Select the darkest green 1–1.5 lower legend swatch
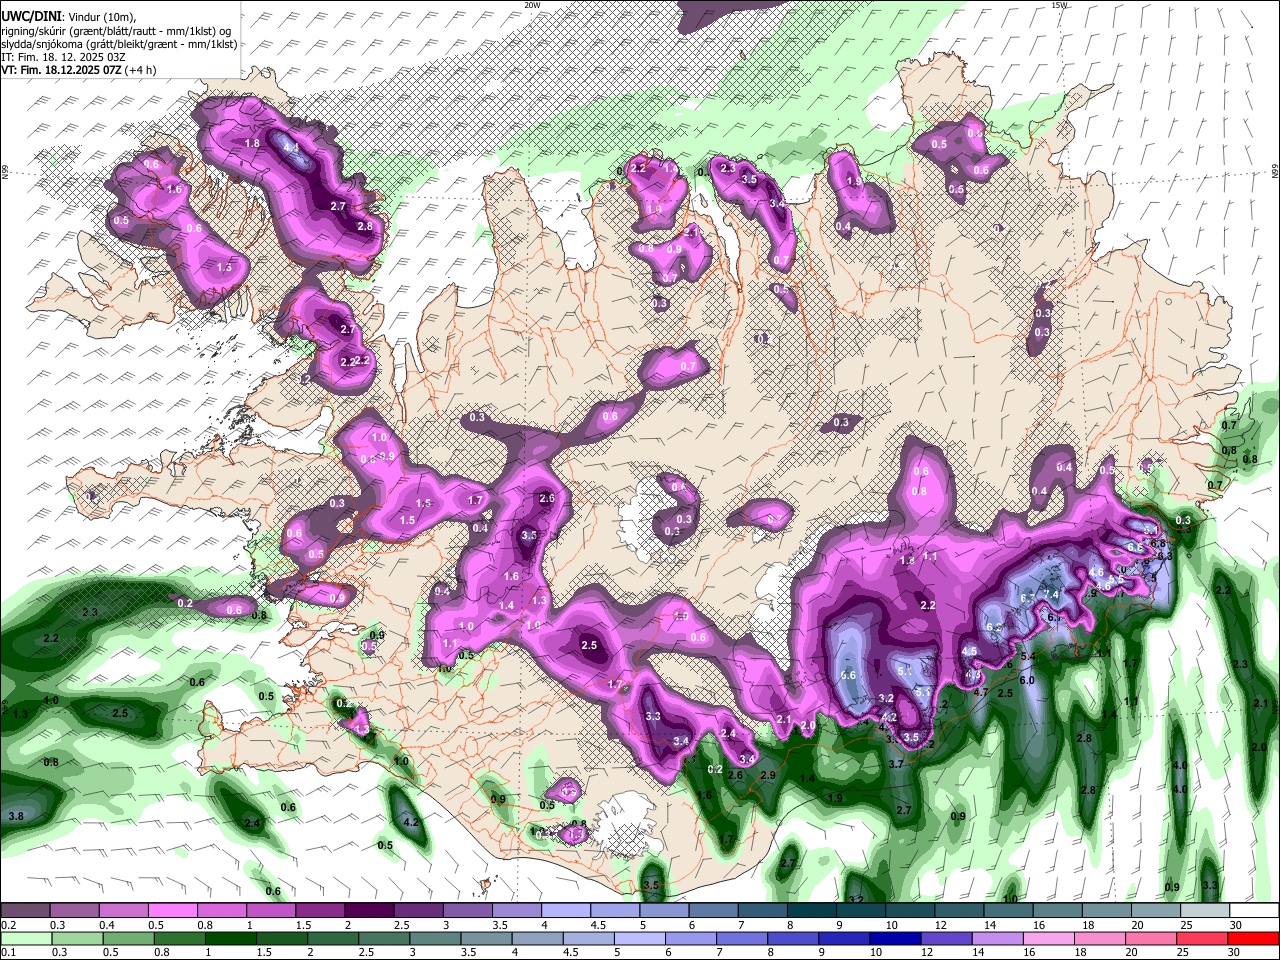Viewport: 1280px width, 960px height. pos(232,938)
